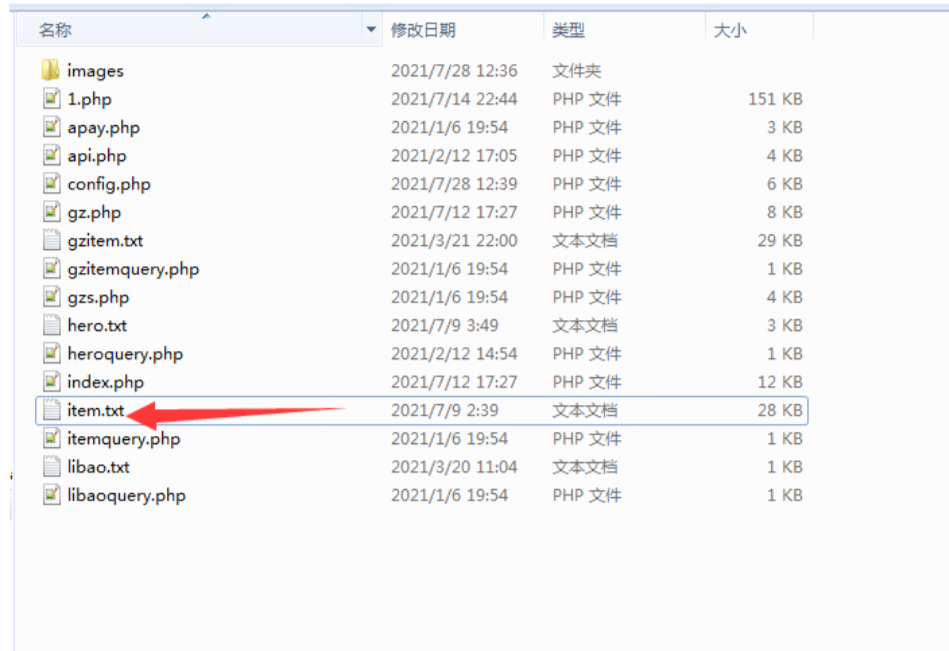Select the gzitemquery.php file icon
The height and width of the screenshot is (651, 949).
click(x=51, y=269)
